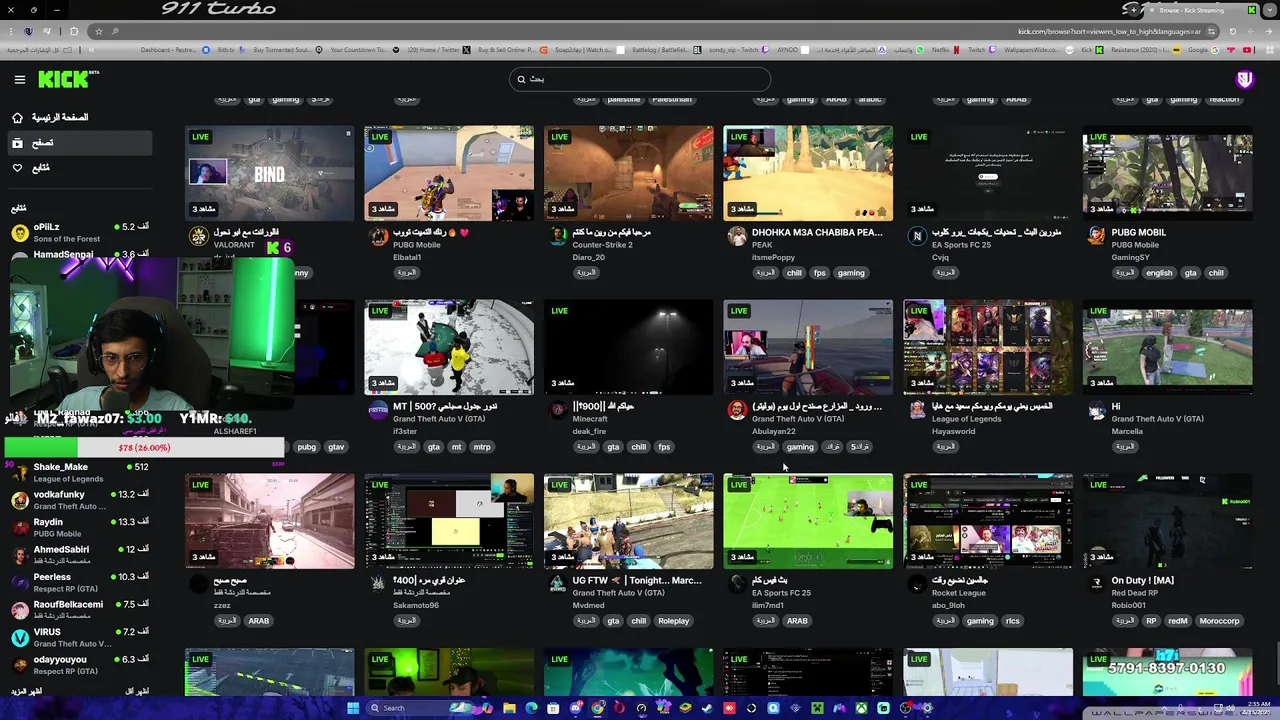Screen dimensions: 1280x720
Task: Click the english tag under PUBG MOBIL
Action: 1159,273
